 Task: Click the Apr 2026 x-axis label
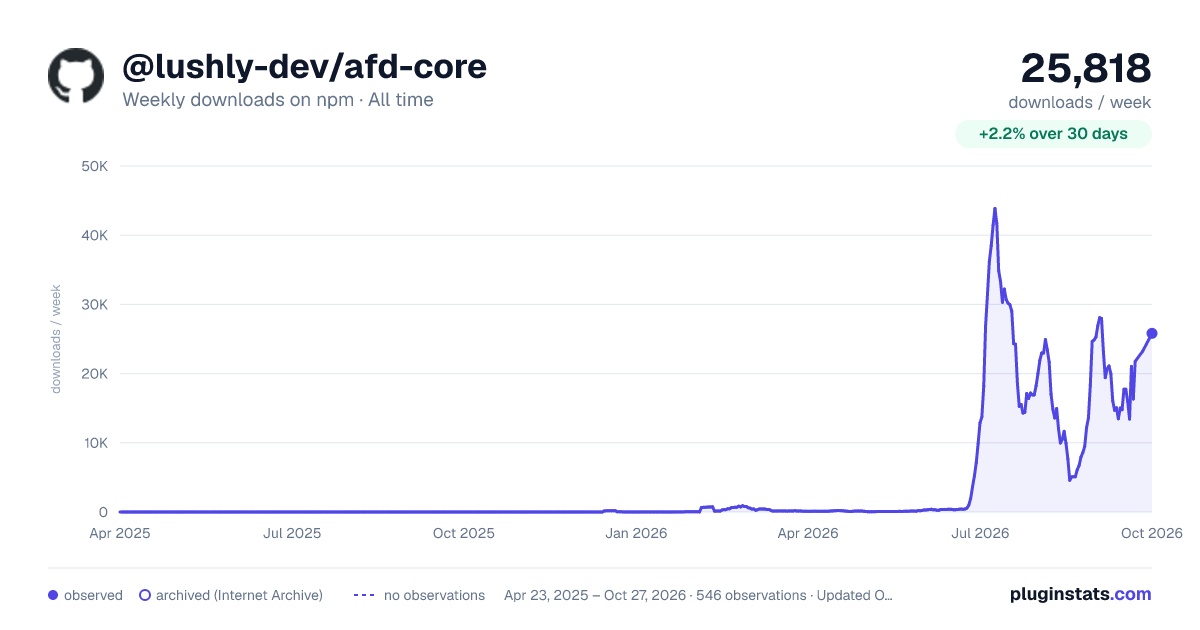coord(807,533)
